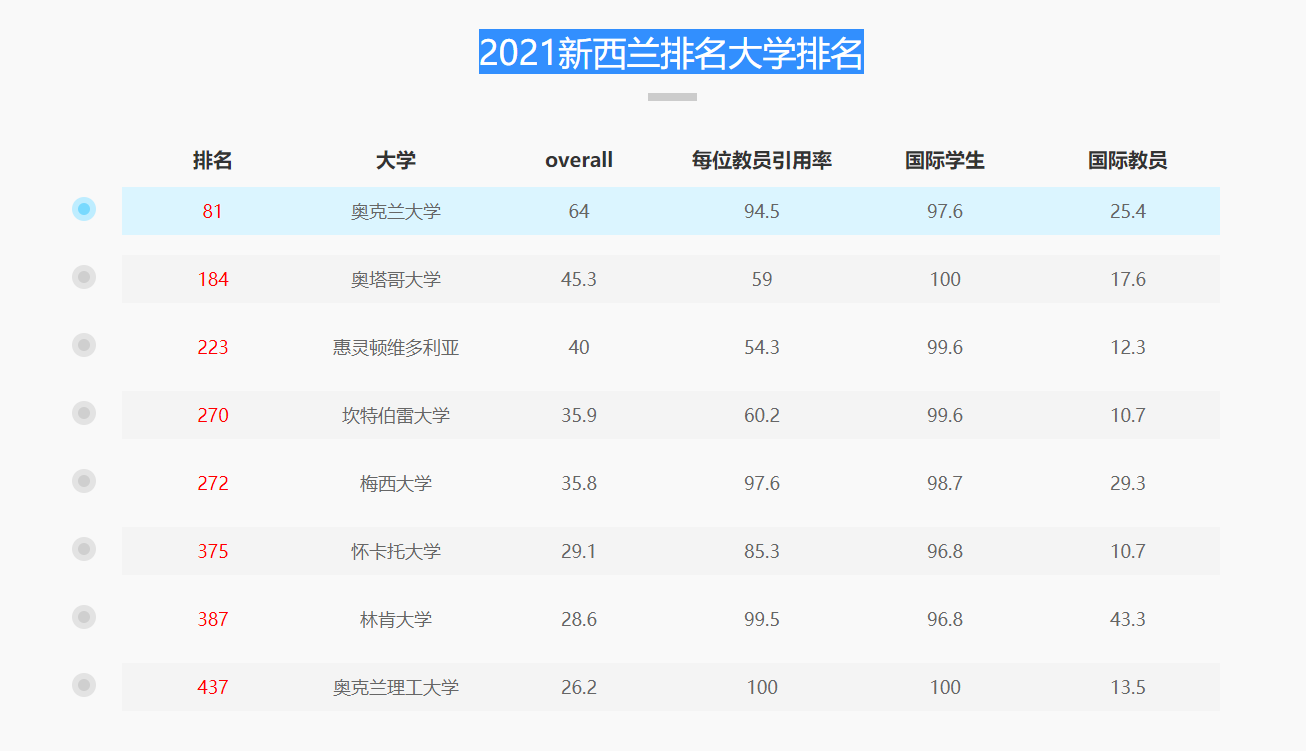The image size is (1306, 751).
Task: Select the radio dot for 梅西大学 row
Action: 84,481
